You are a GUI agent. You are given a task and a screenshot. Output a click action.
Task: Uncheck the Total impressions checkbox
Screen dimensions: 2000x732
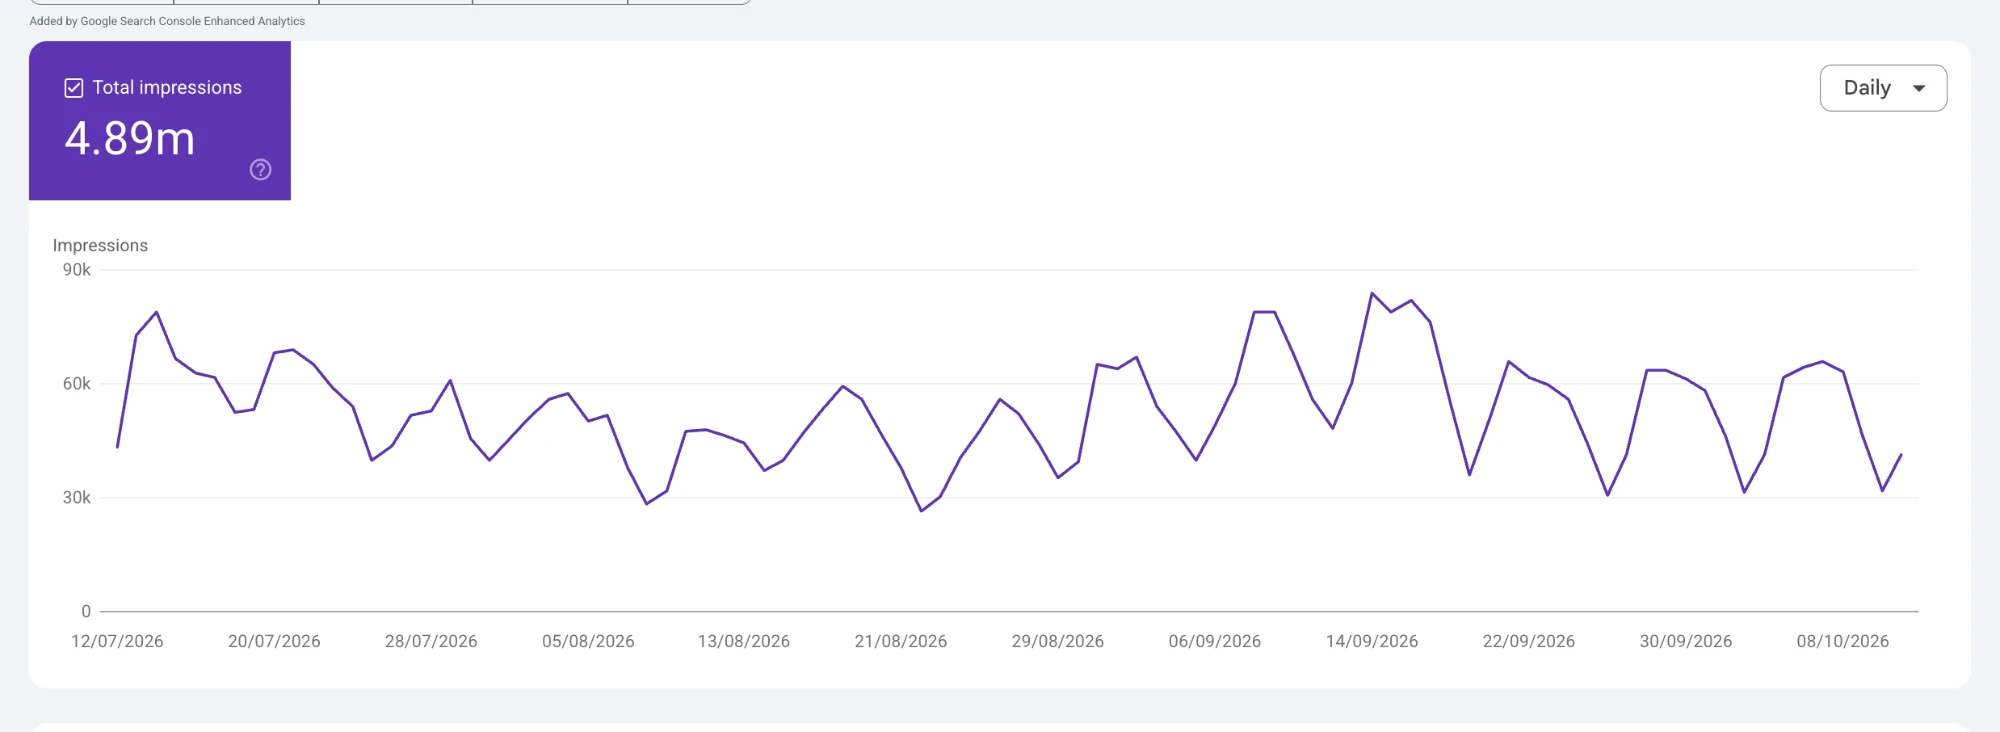click(73, 88)
